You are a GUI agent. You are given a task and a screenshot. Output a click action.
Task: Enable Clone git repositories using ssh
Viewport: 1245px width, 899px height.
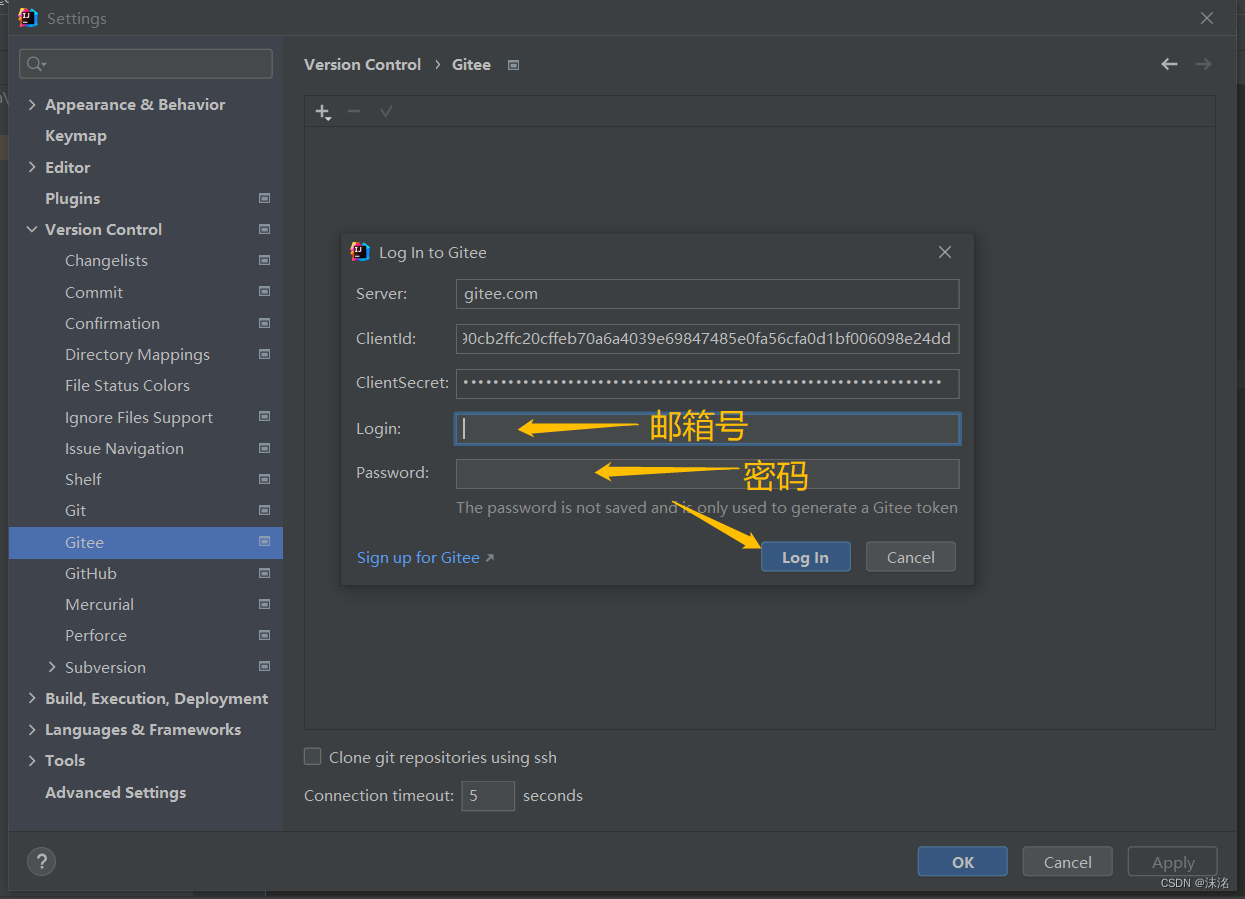(x=313, y=757)
